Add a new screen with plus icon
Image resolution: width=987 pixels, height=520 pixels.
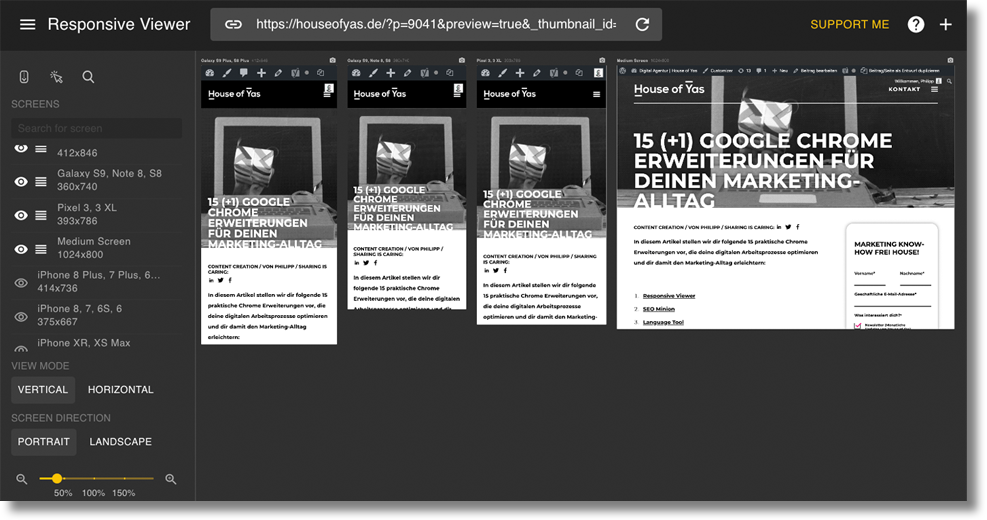click(x=945, y=25)
